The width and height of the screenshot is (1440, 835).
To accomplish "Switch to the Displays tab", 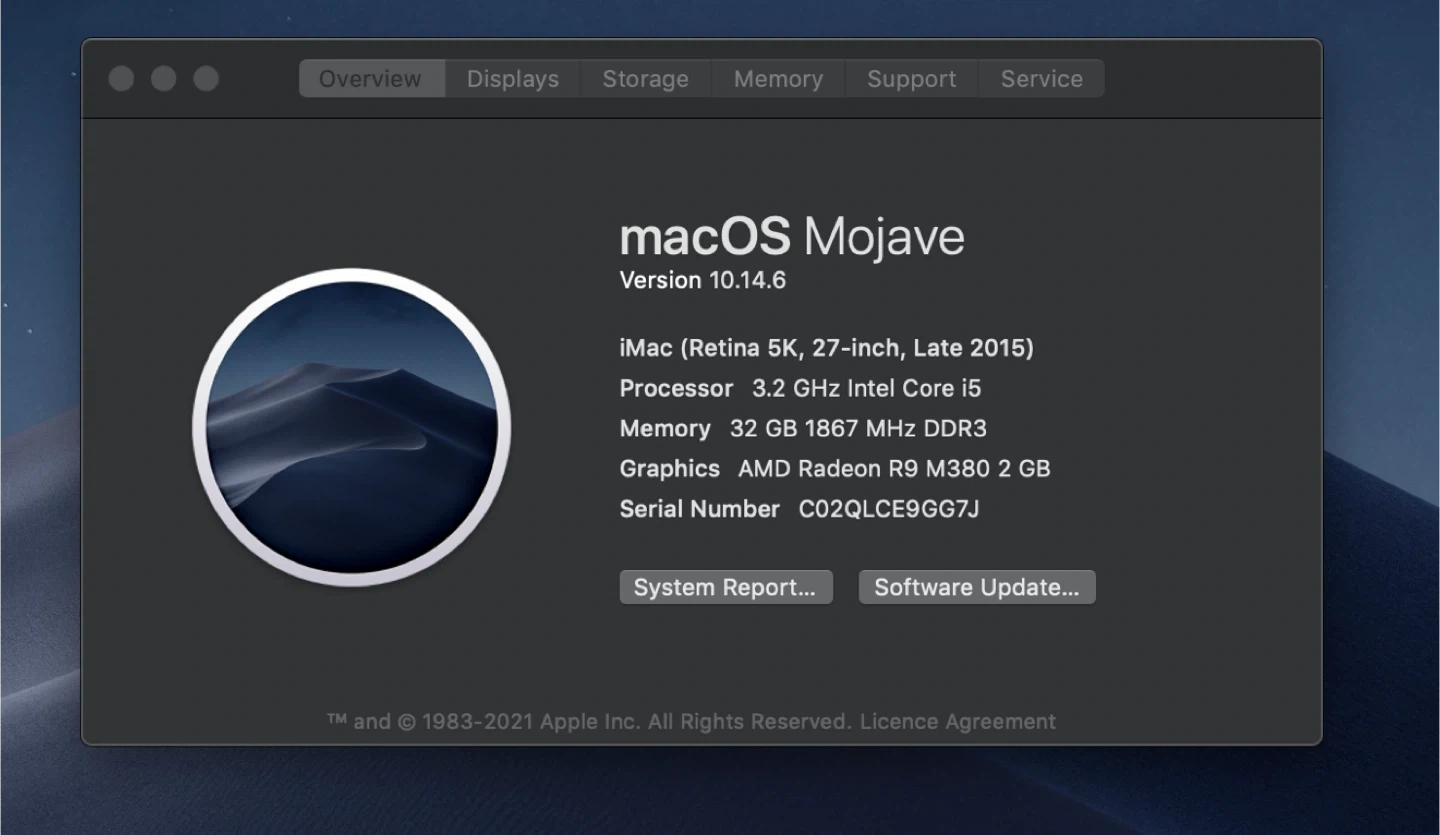I will pos(513,79).
